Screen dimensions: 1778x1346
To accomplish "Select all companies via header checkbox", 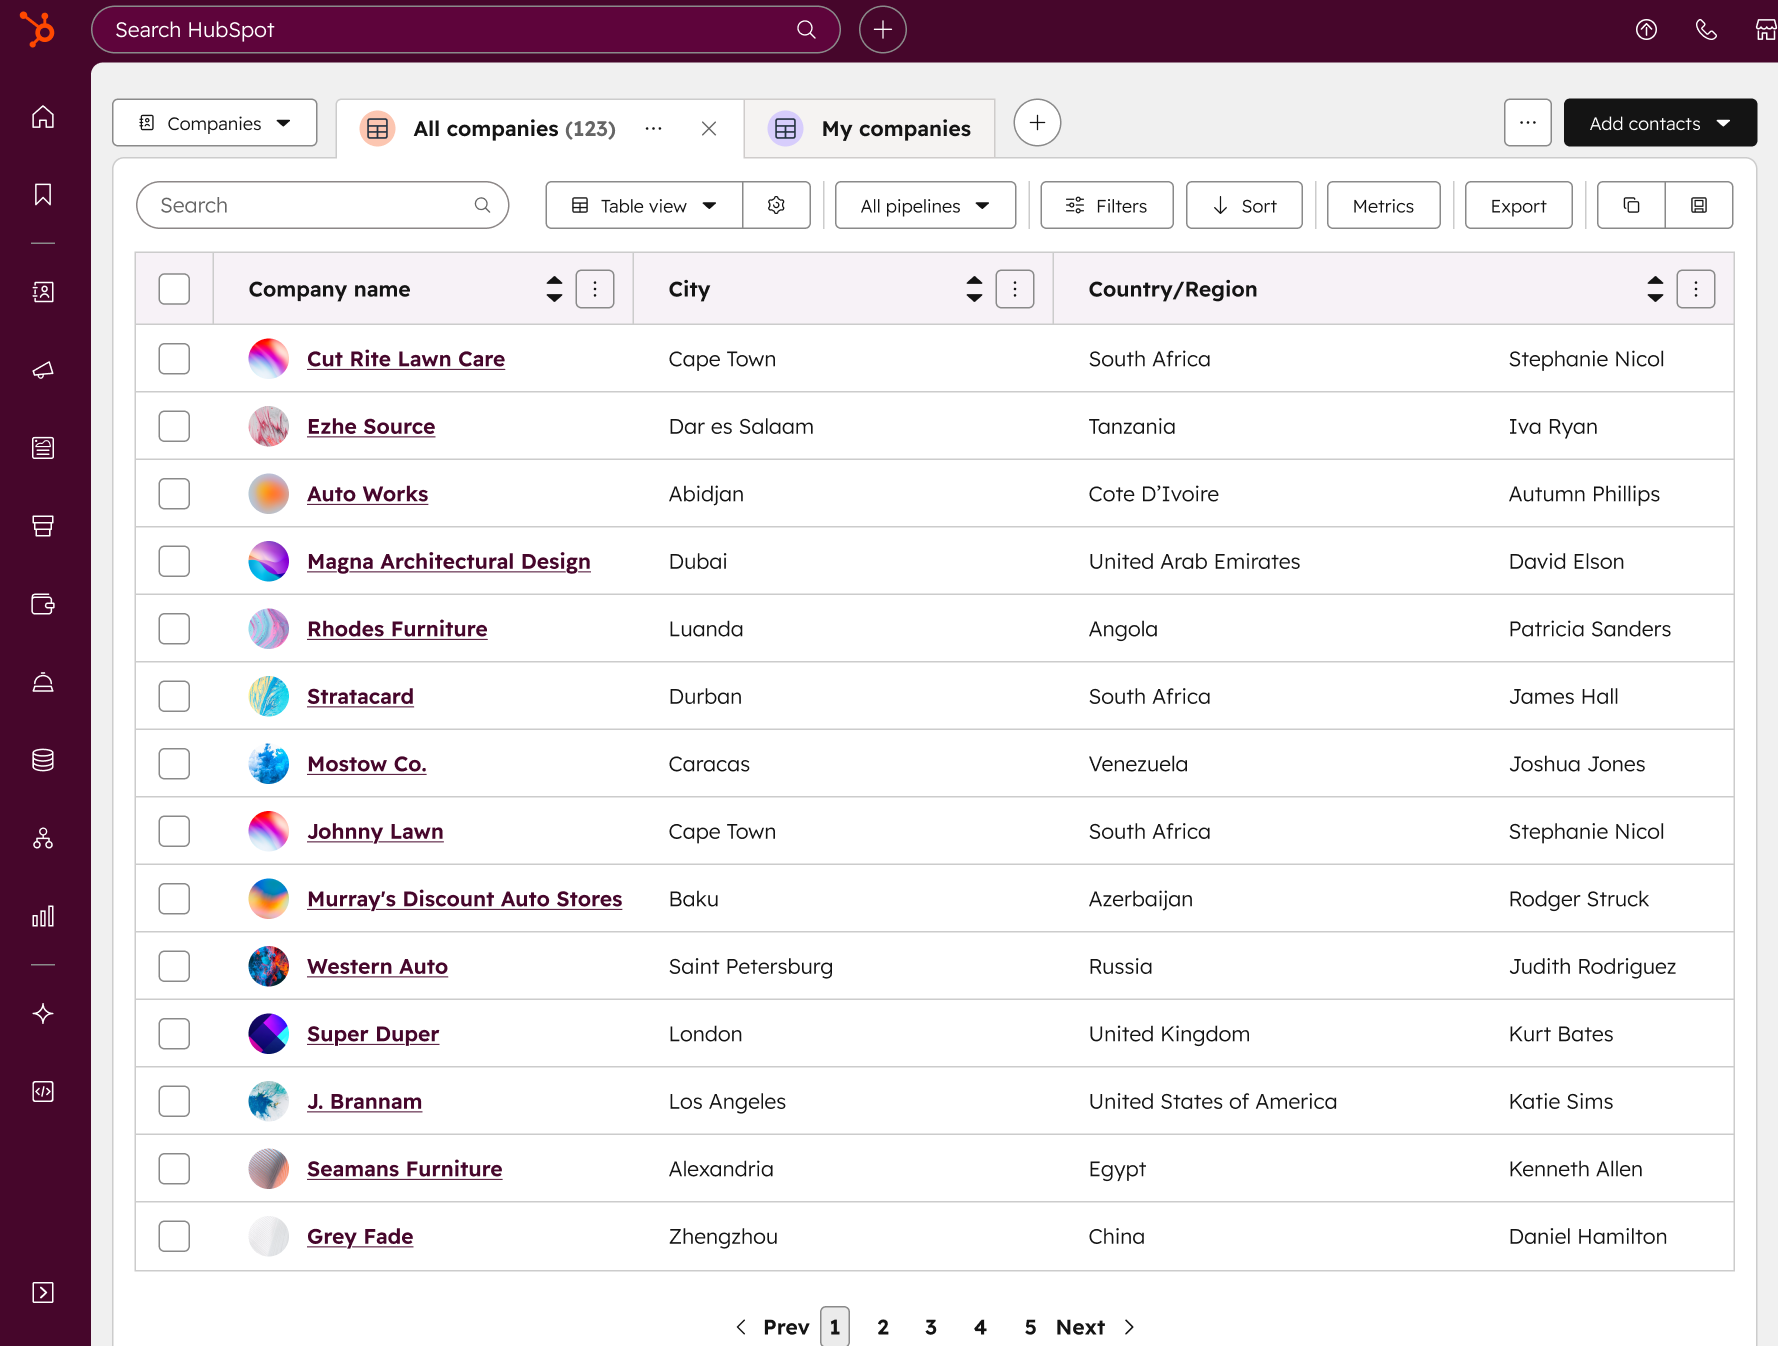I will tap(173, 288).
